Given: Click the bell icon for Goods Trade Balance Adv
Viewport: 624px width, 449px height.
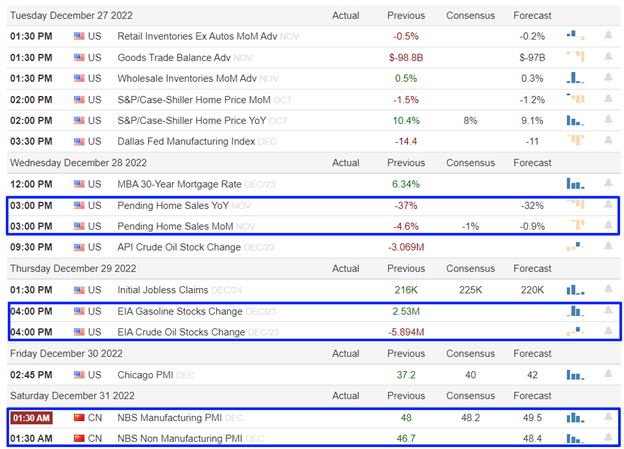Looking at the screenshot, I should 607,57.
